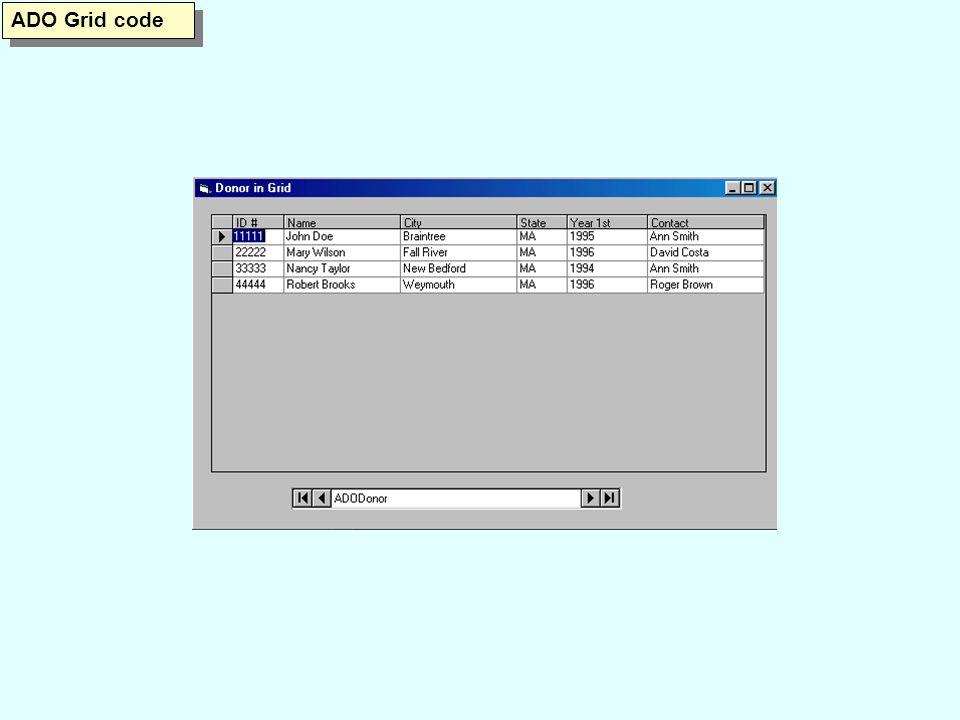This screenshot has height=720, width=960.
Task: Click the Robert Brooks name cell
Action: pyautogui.click(x=342, y=285)
